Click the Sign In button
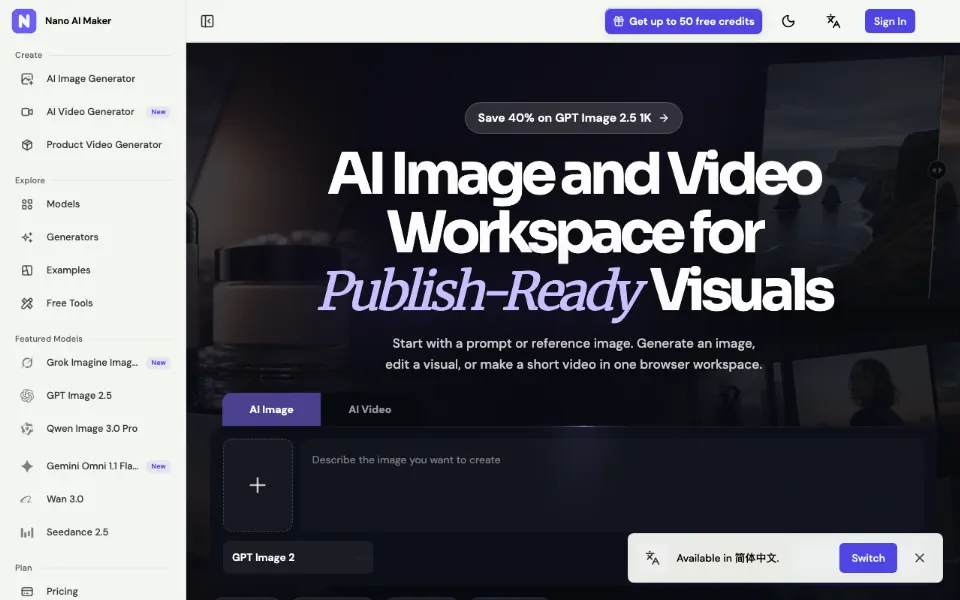960x600 pixels. click(890, 21)
